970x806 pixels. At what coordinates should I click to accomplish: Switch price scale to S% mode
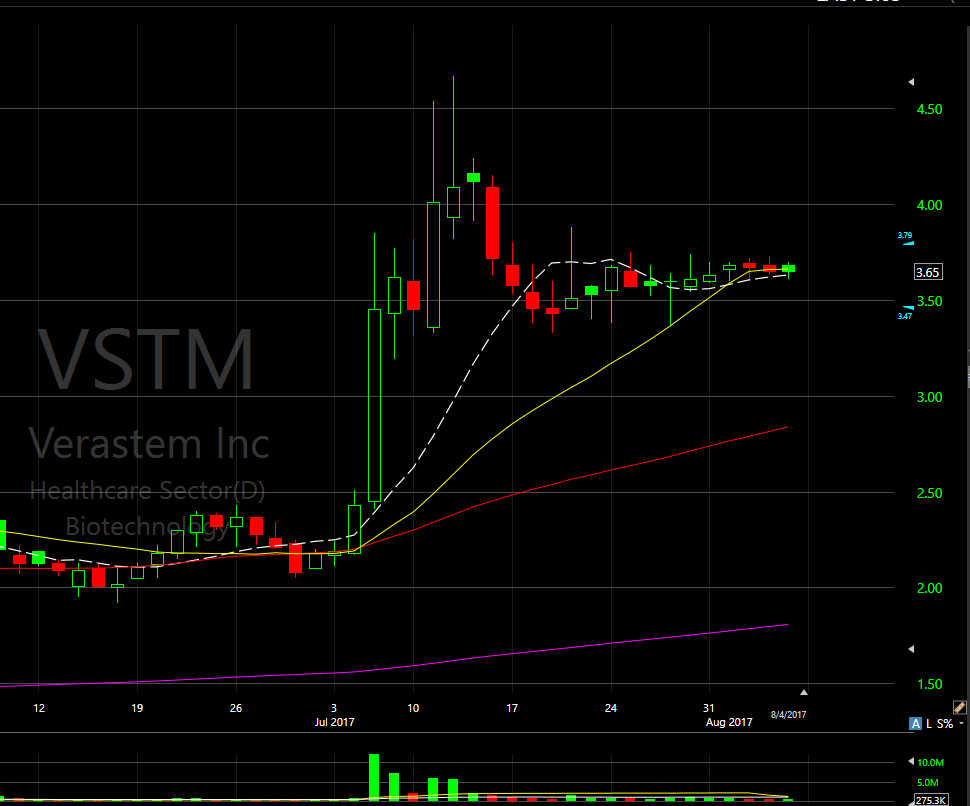945,724
